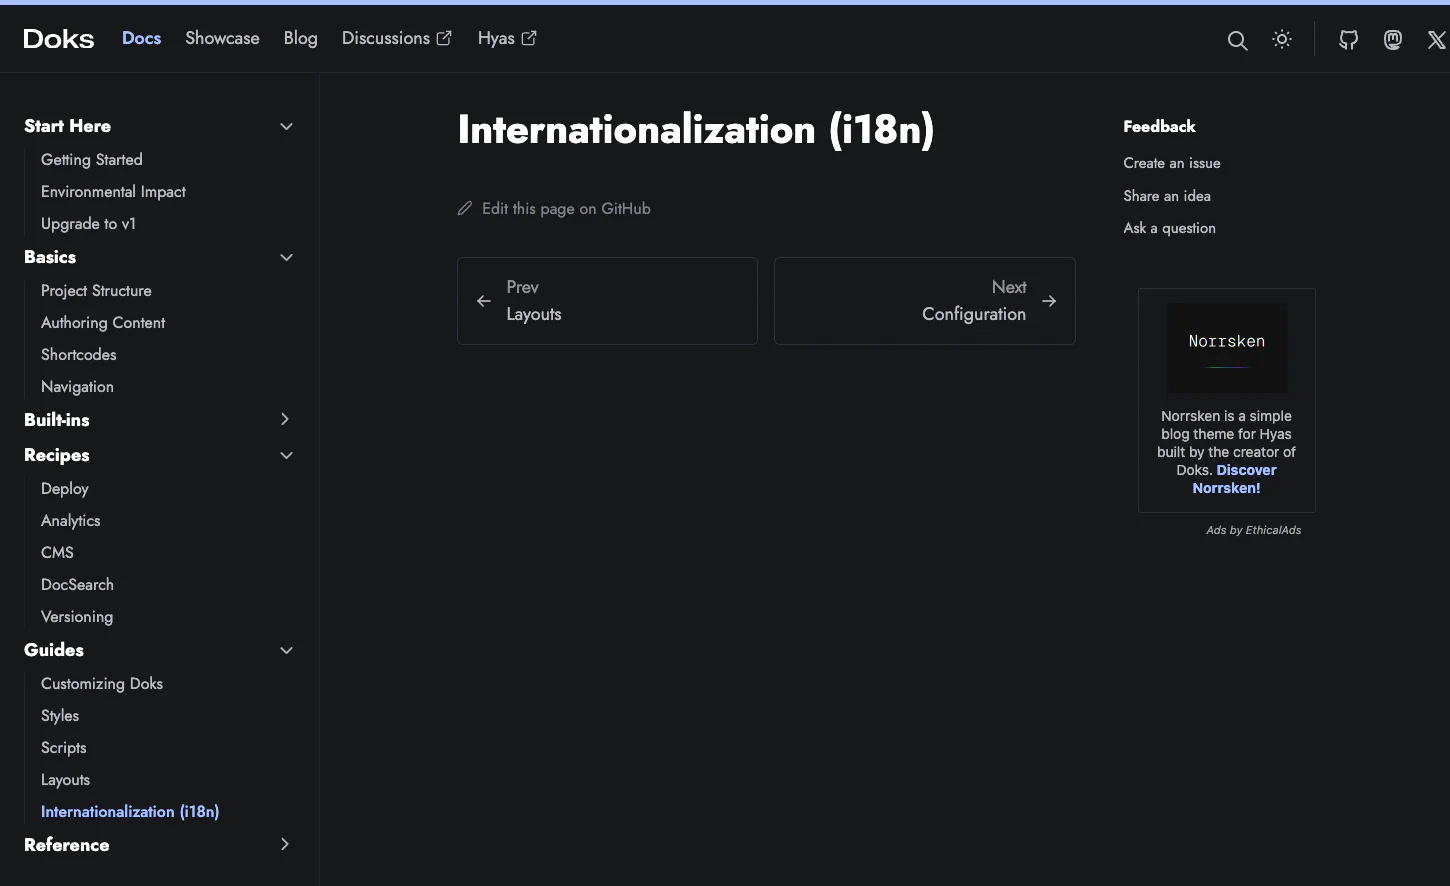The width and height of the screenshot is (1450, 886).
Task: Open Getting Started in sidebar
Action: 92,159
